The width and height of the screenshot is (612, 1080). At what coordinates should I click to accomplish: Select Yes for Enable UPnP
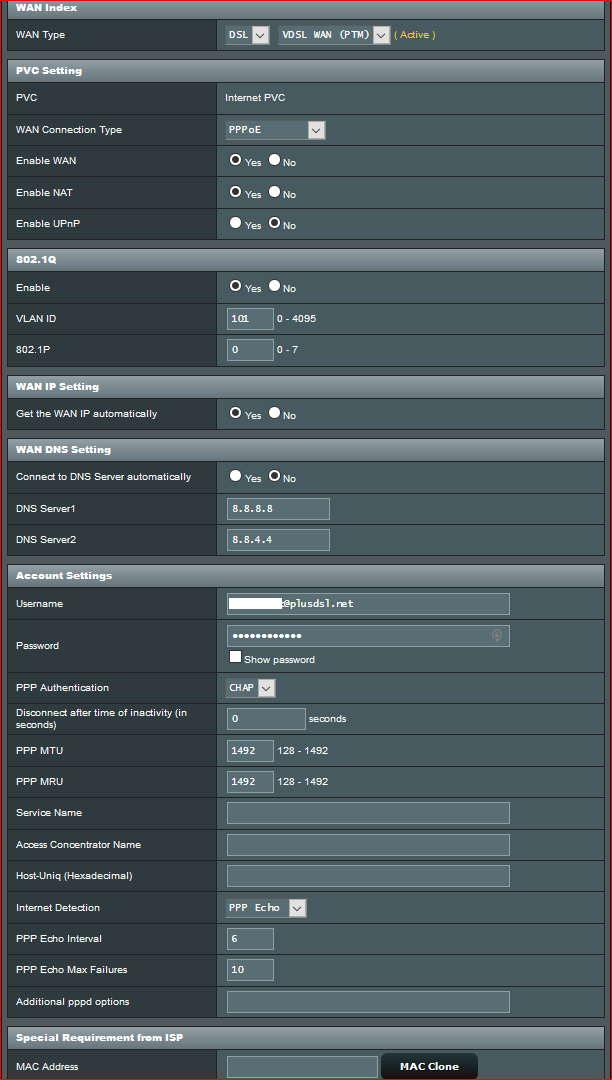coord(236,223)
